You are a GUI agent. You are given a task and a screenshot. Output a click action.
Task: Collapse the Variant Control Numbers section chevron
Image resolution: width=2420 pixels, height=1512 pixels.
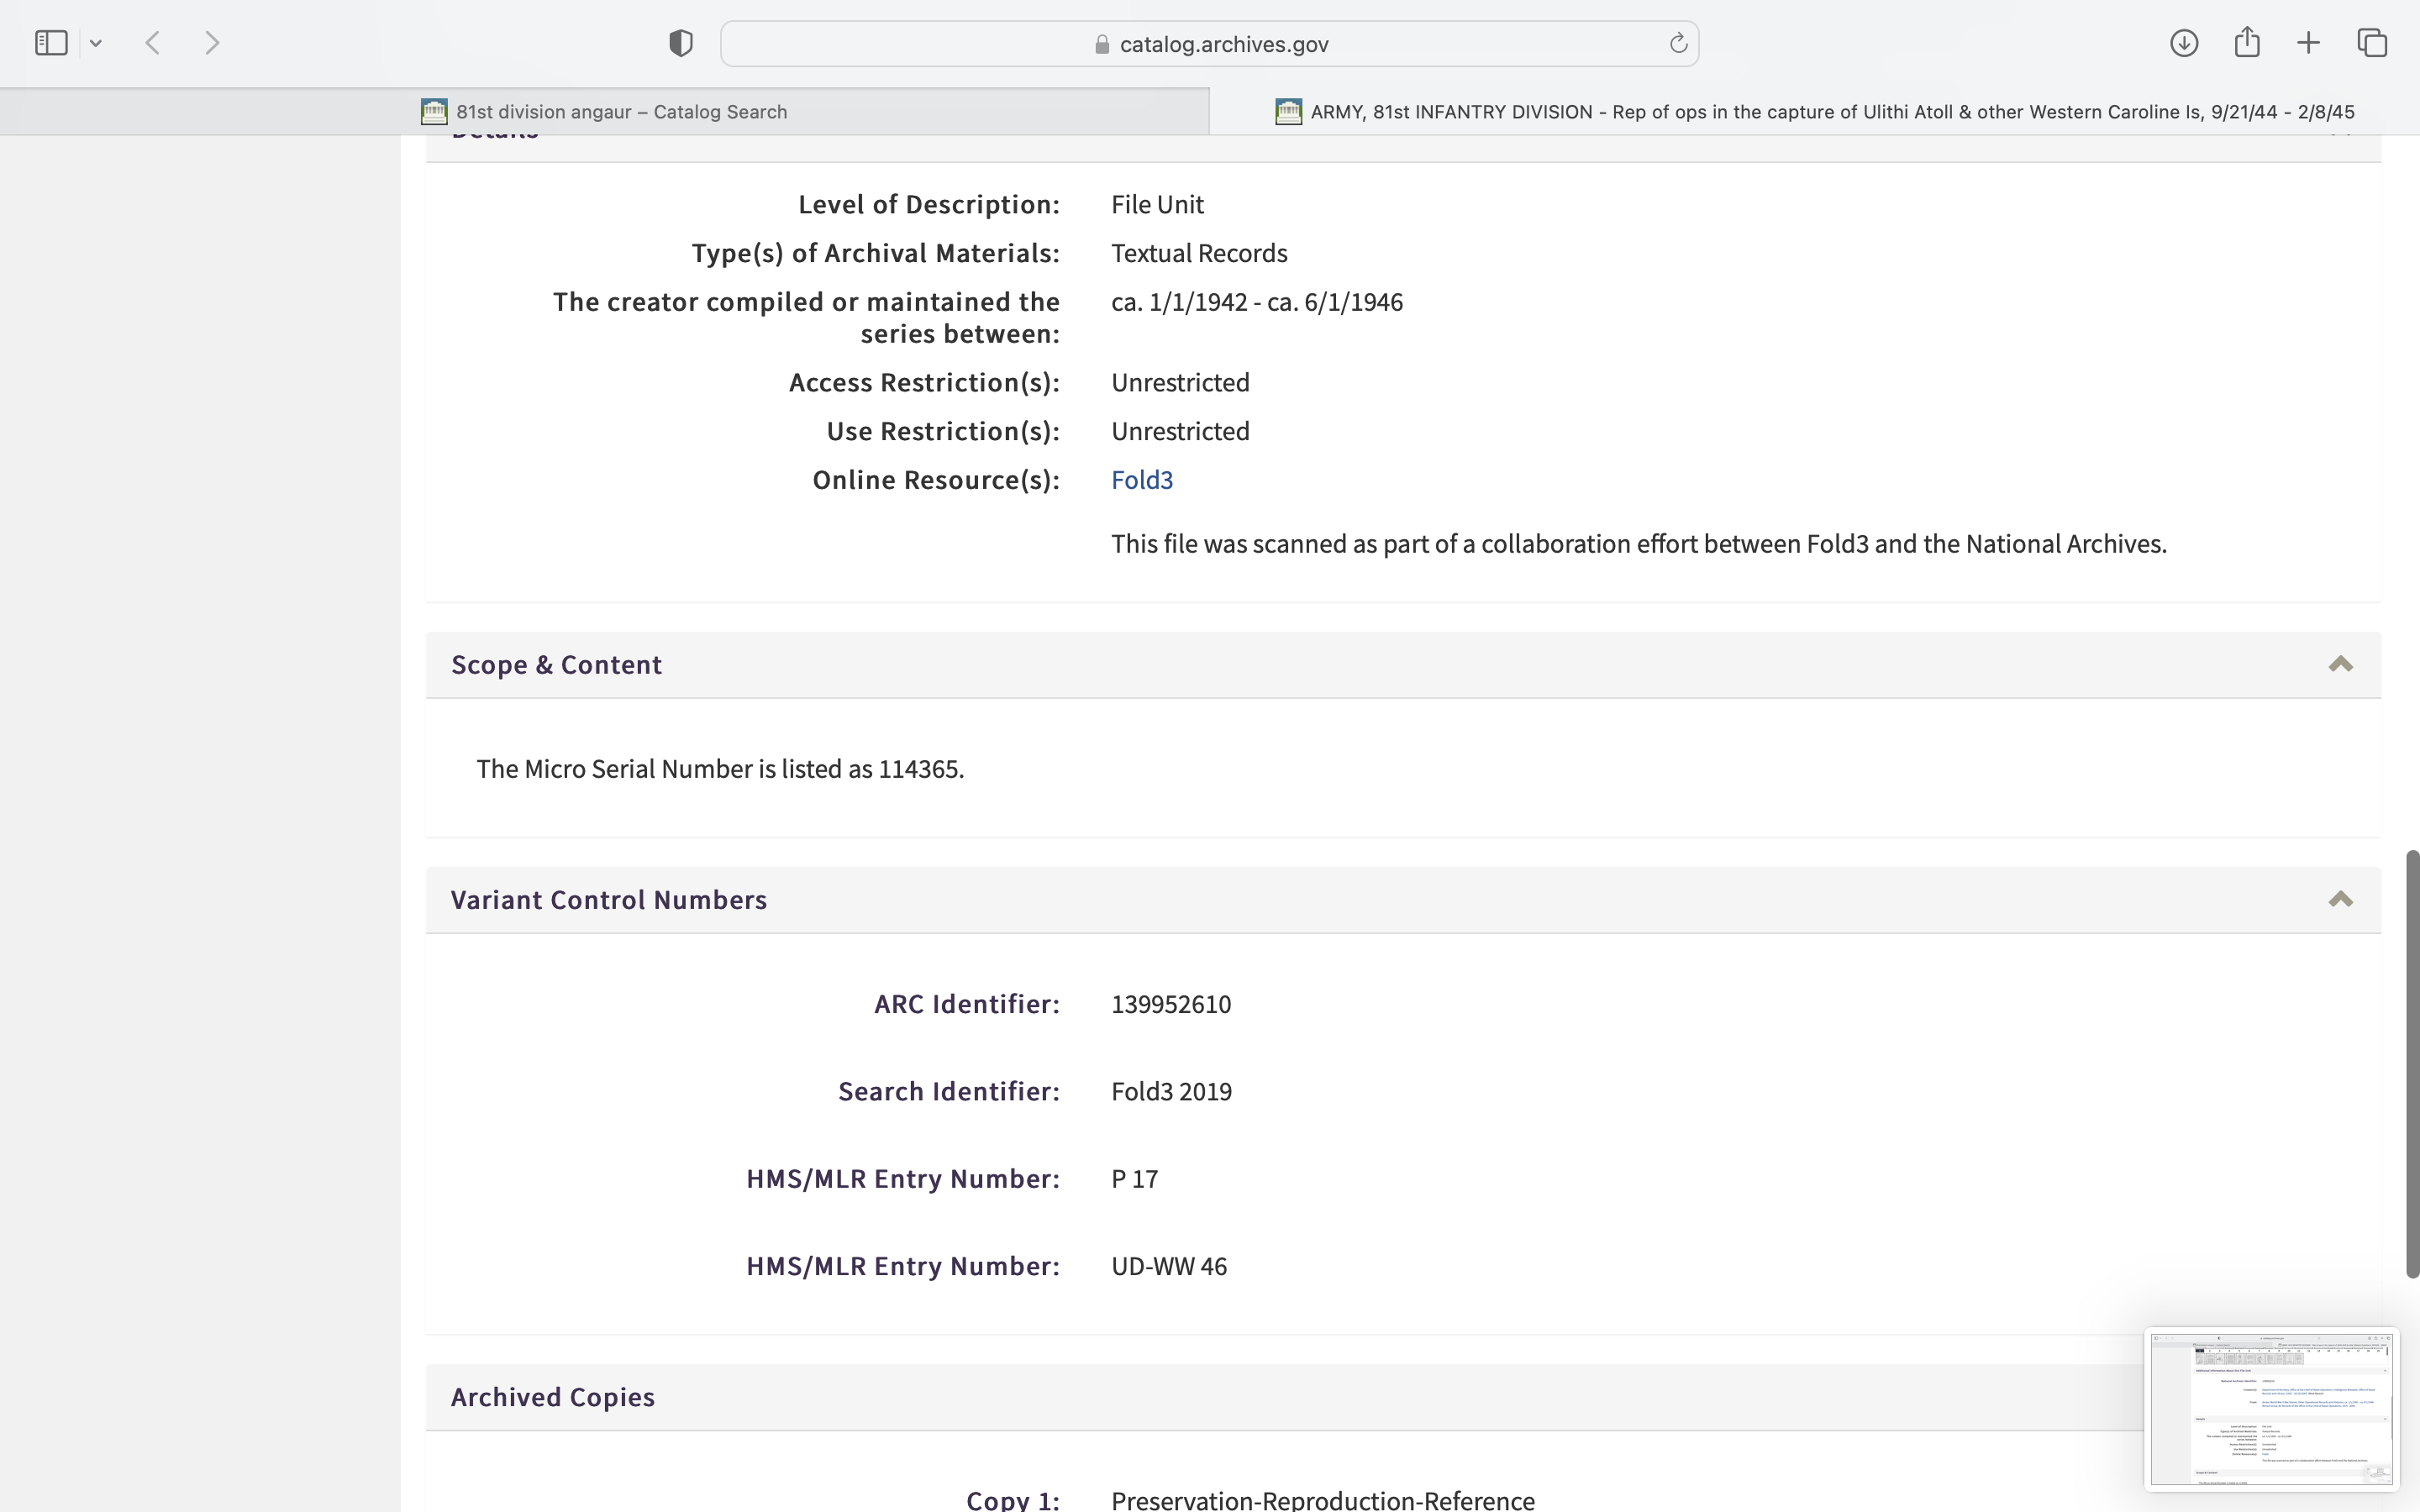pos(2340,900)
